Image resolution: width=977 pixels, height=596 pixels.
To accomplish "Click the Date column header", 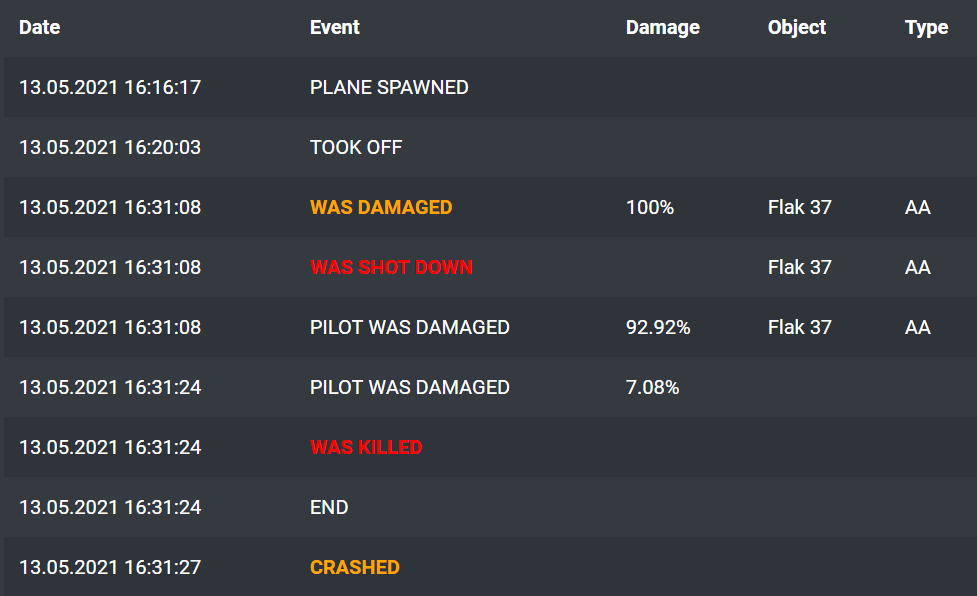I will click(40, 27).
